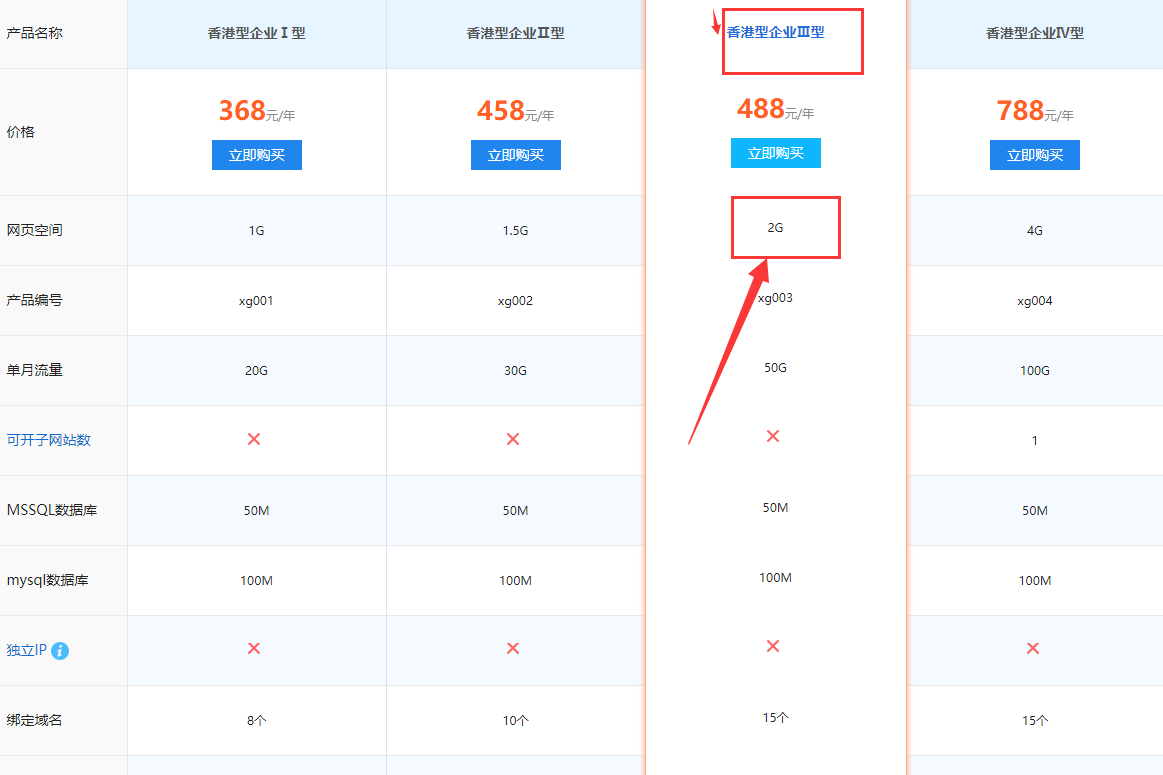Click the xg004 product code cell
The image size is (1163, 775).
point(1035,301)
